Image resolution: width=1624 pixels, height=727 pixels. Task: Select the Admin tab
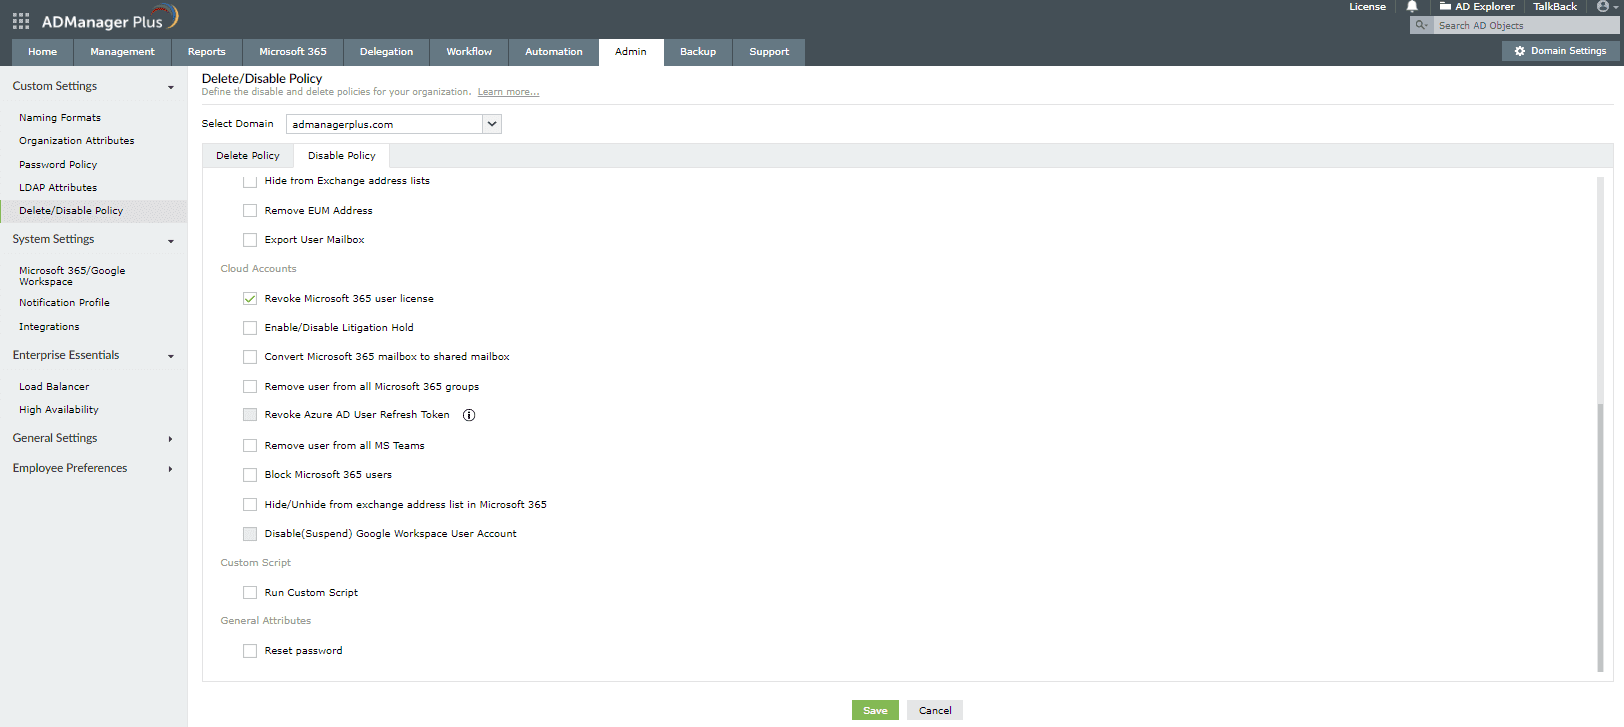tap(631, 52)
